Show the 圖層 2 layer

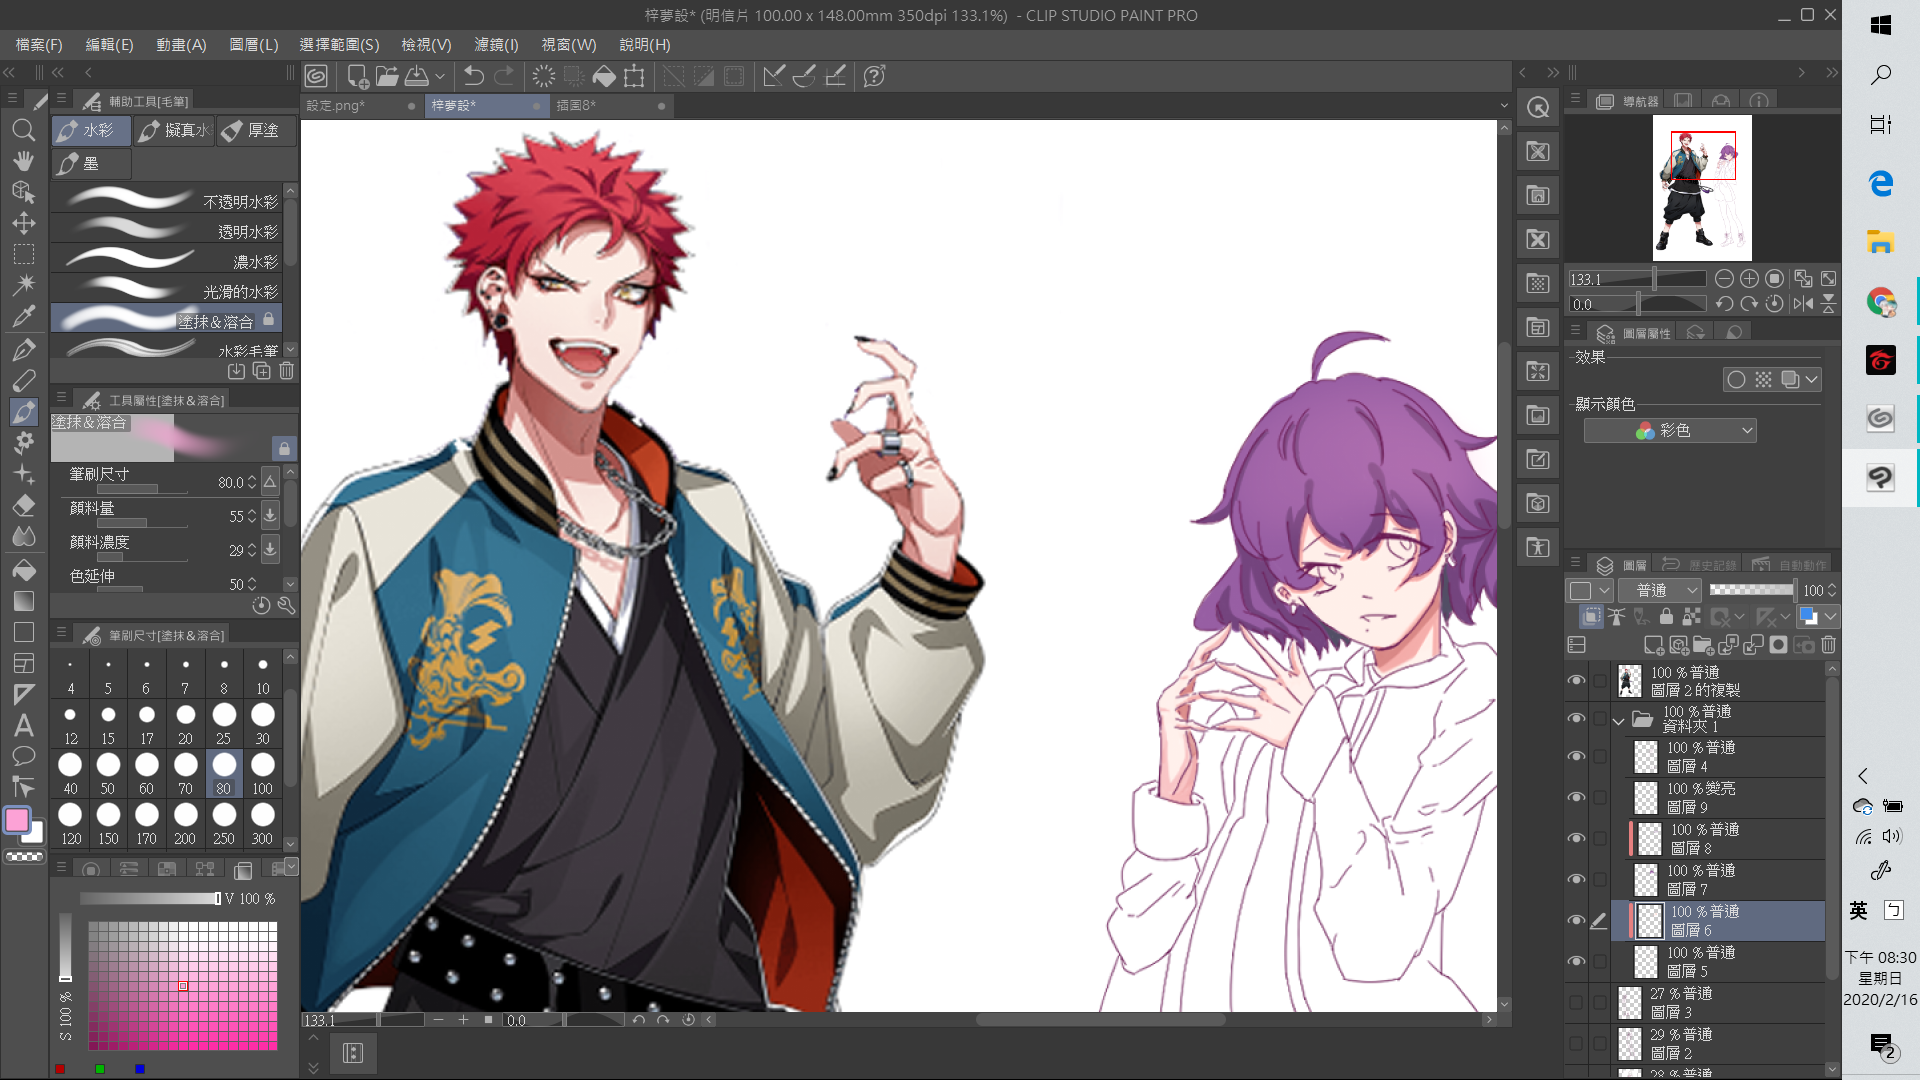coord(1576,1043)
